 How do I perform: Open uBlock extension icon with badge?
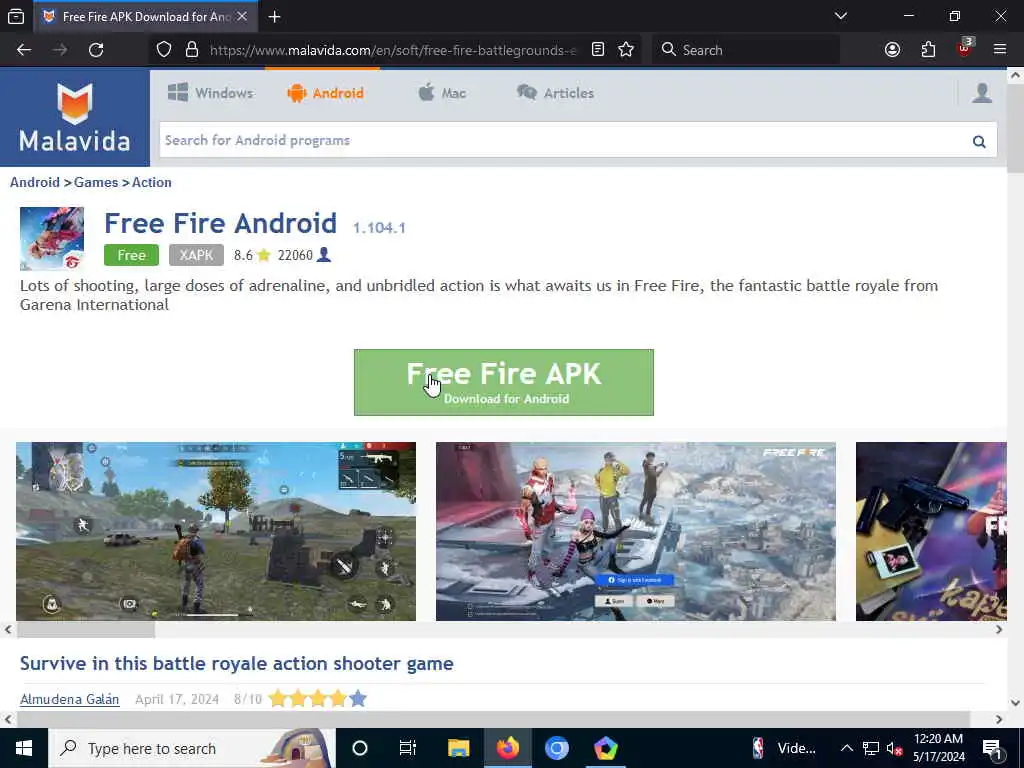click(x=965, y=48)
